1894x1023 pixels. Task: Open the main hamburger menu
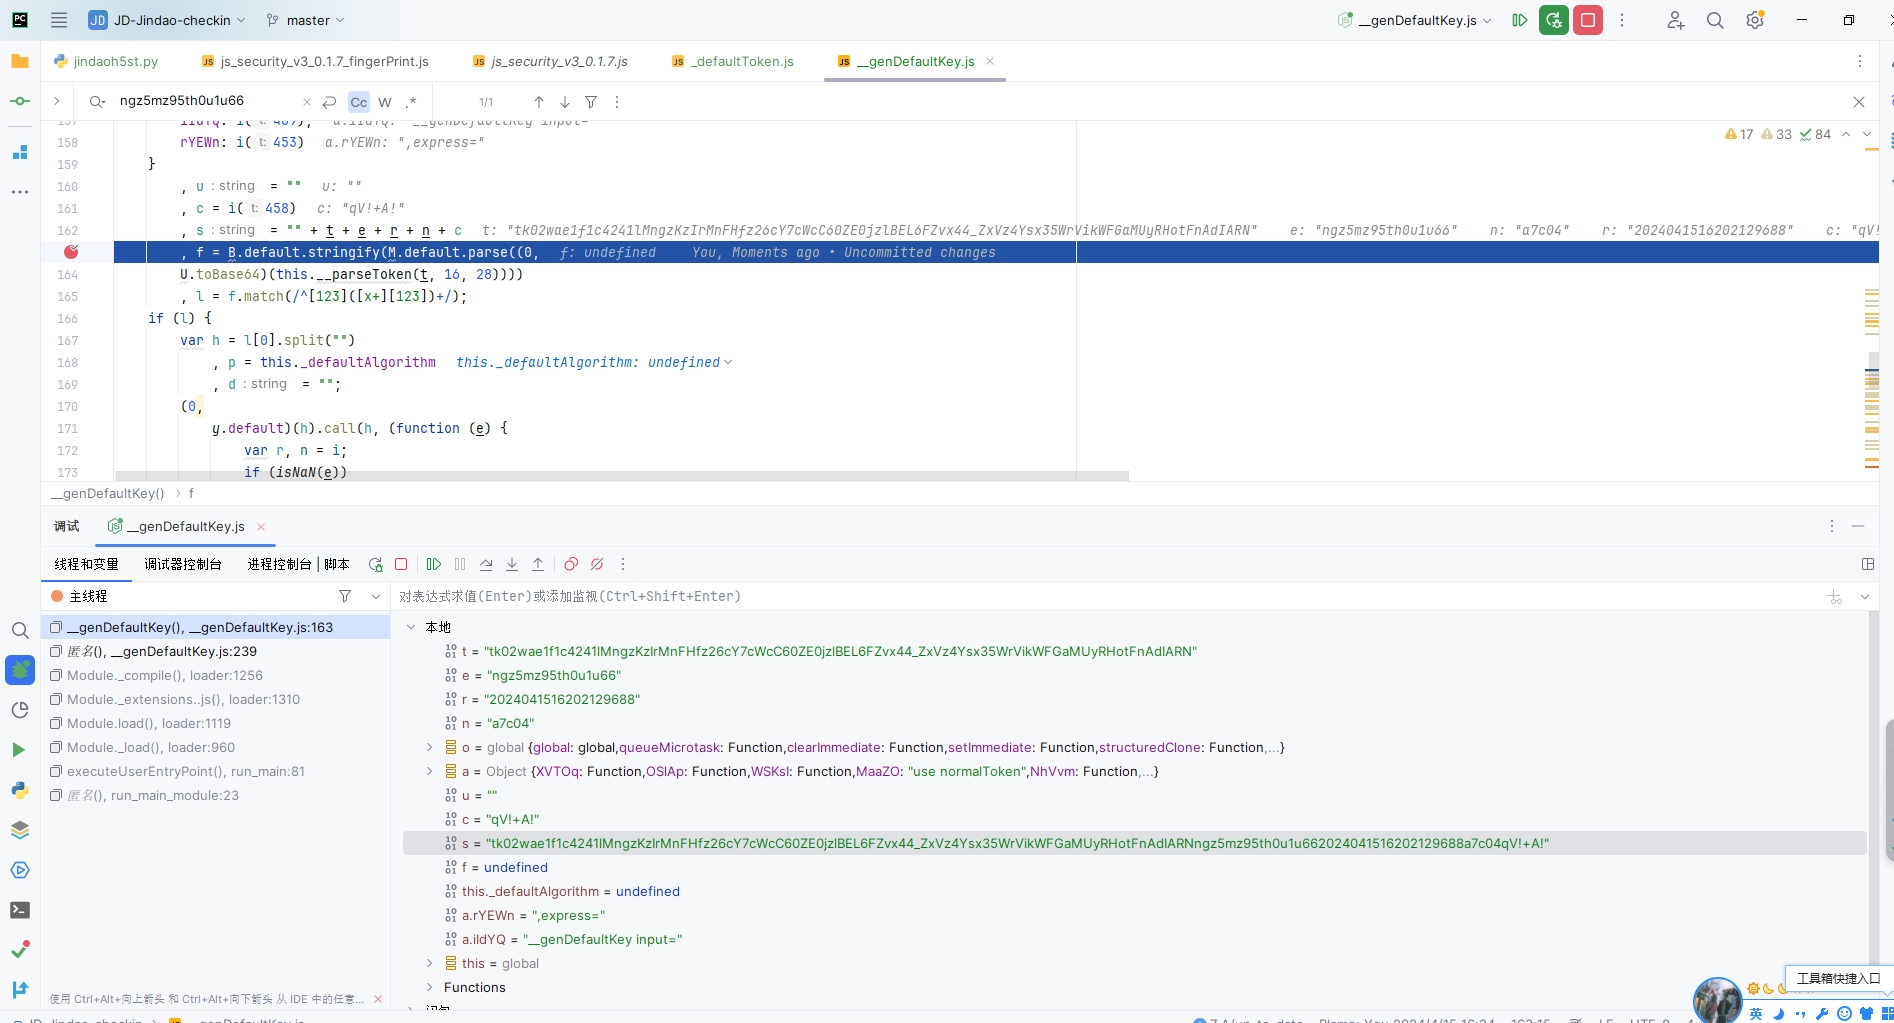coord(59,20)
